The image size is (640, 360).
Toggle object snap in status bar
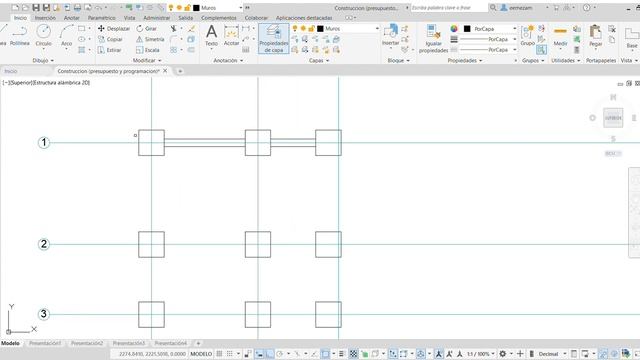click(325, 353)
